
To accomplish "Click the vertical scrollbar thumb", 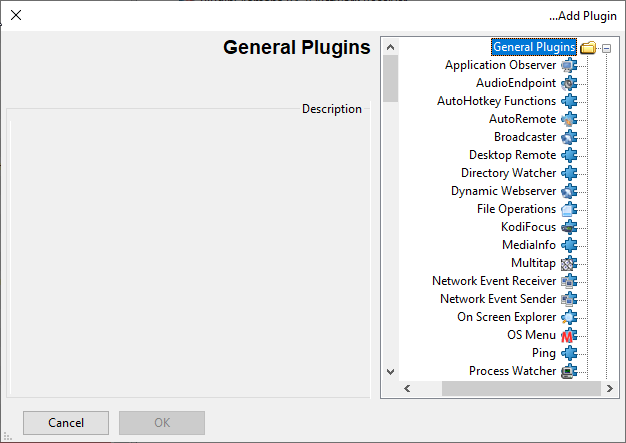I will [390, 79].
